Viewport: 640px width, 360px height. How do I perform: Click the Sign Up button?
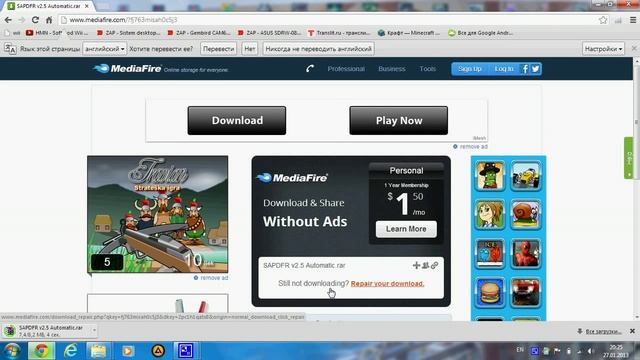click(x=469, y=69)
